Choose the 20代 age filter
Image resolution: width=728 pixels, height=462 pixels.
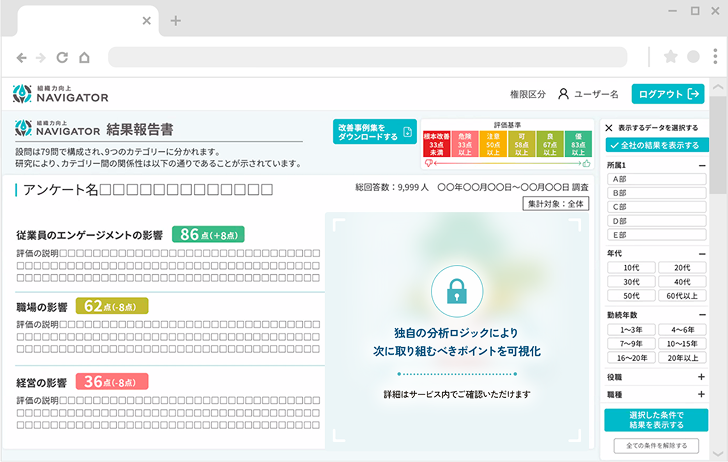tap(682, 267)
